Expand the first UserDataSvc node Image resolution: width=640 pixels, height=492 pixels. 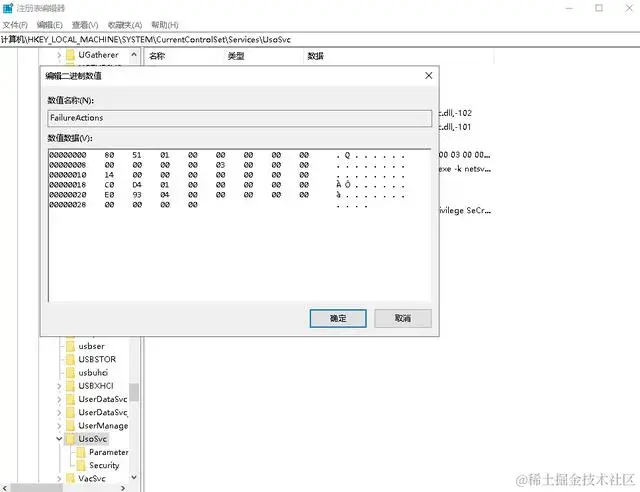(59, 399)
